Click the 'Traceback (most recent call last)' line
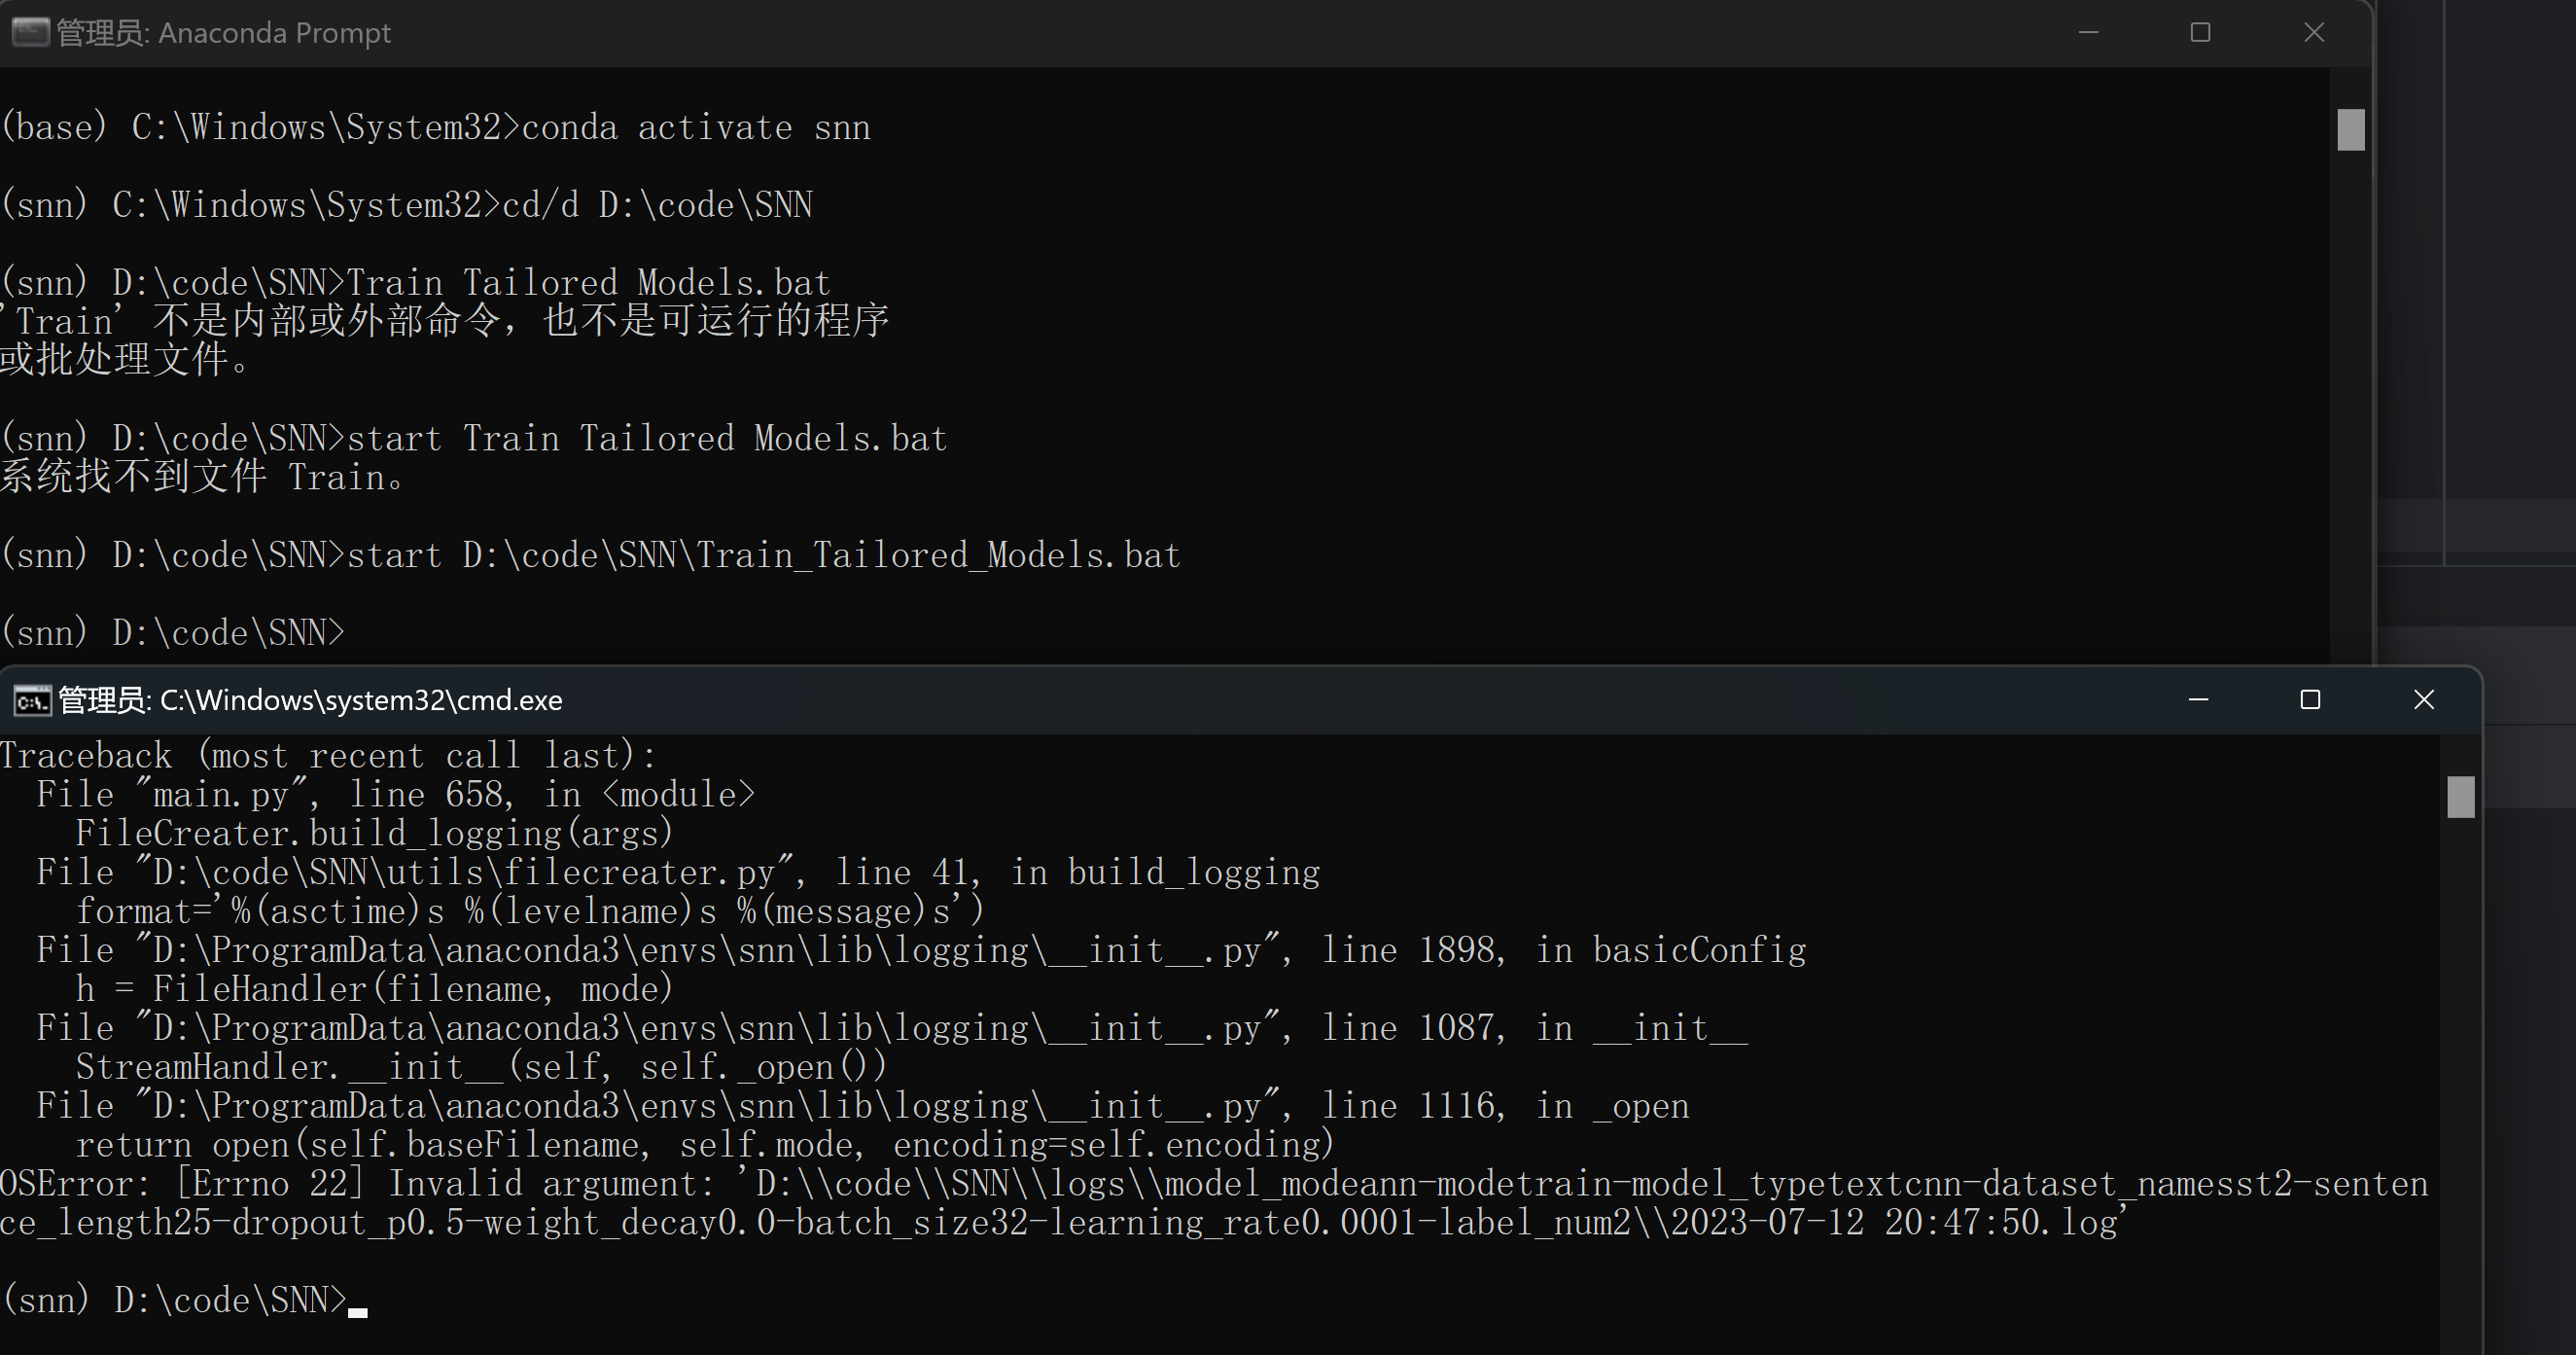Viewport: 2576px width, 1355px height. pos(328,756)
